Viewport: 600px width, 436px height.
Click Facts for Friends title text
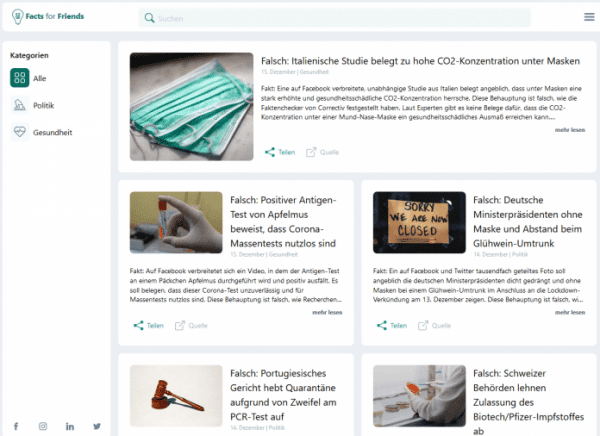(54, 16)
